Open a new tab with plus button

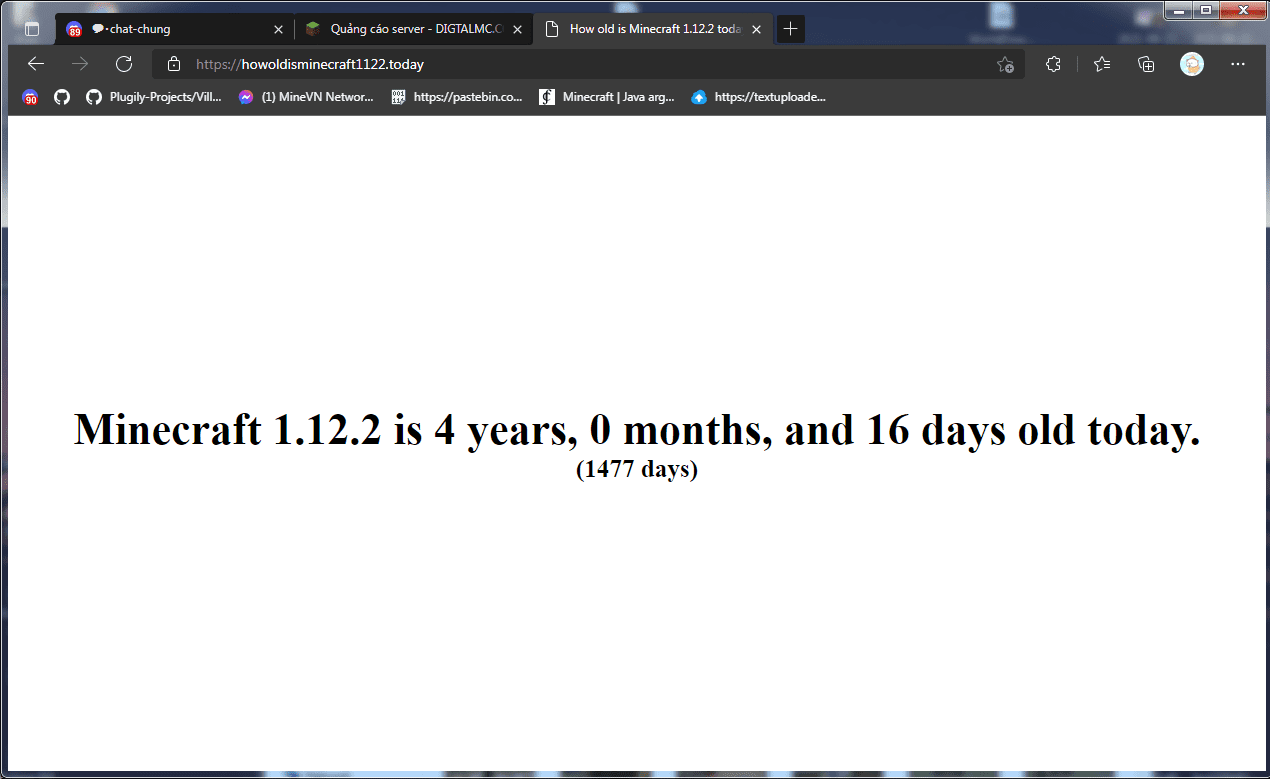pos(791,29)
